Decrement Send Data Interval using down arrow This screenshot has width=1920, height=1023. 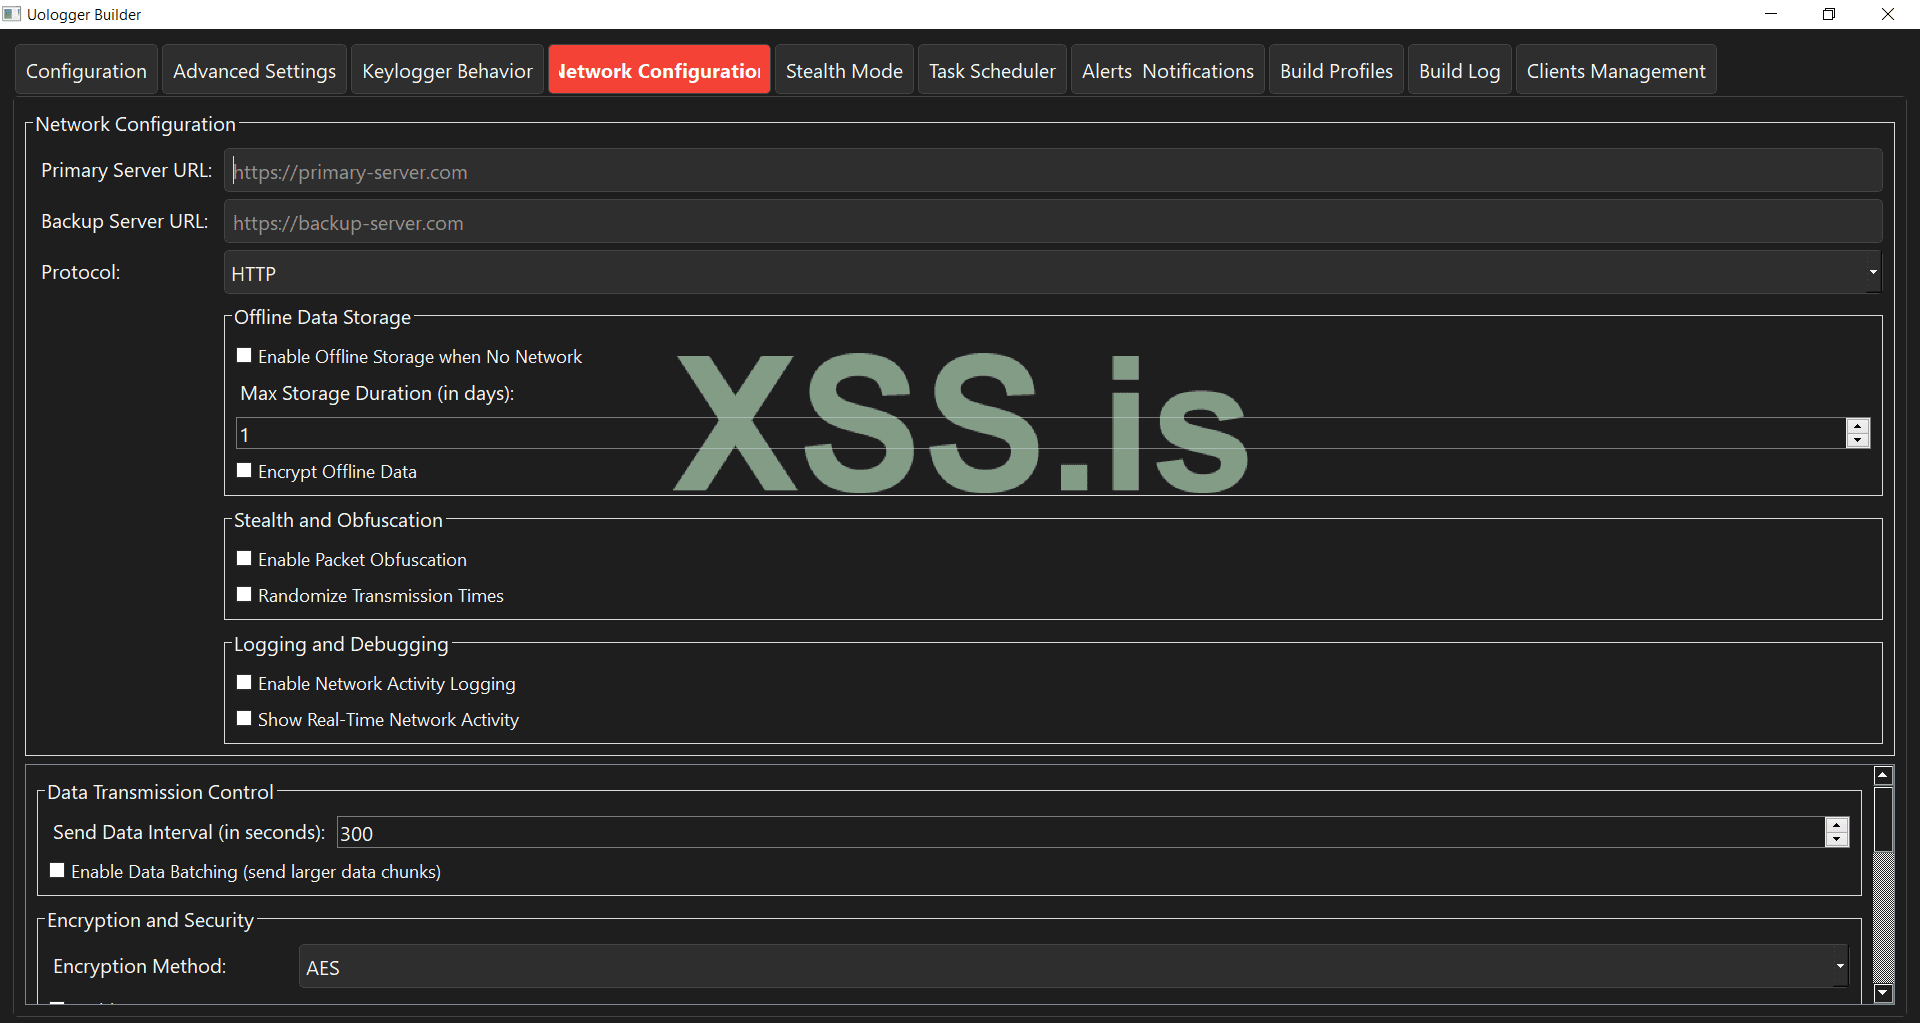pos(1837,840)
